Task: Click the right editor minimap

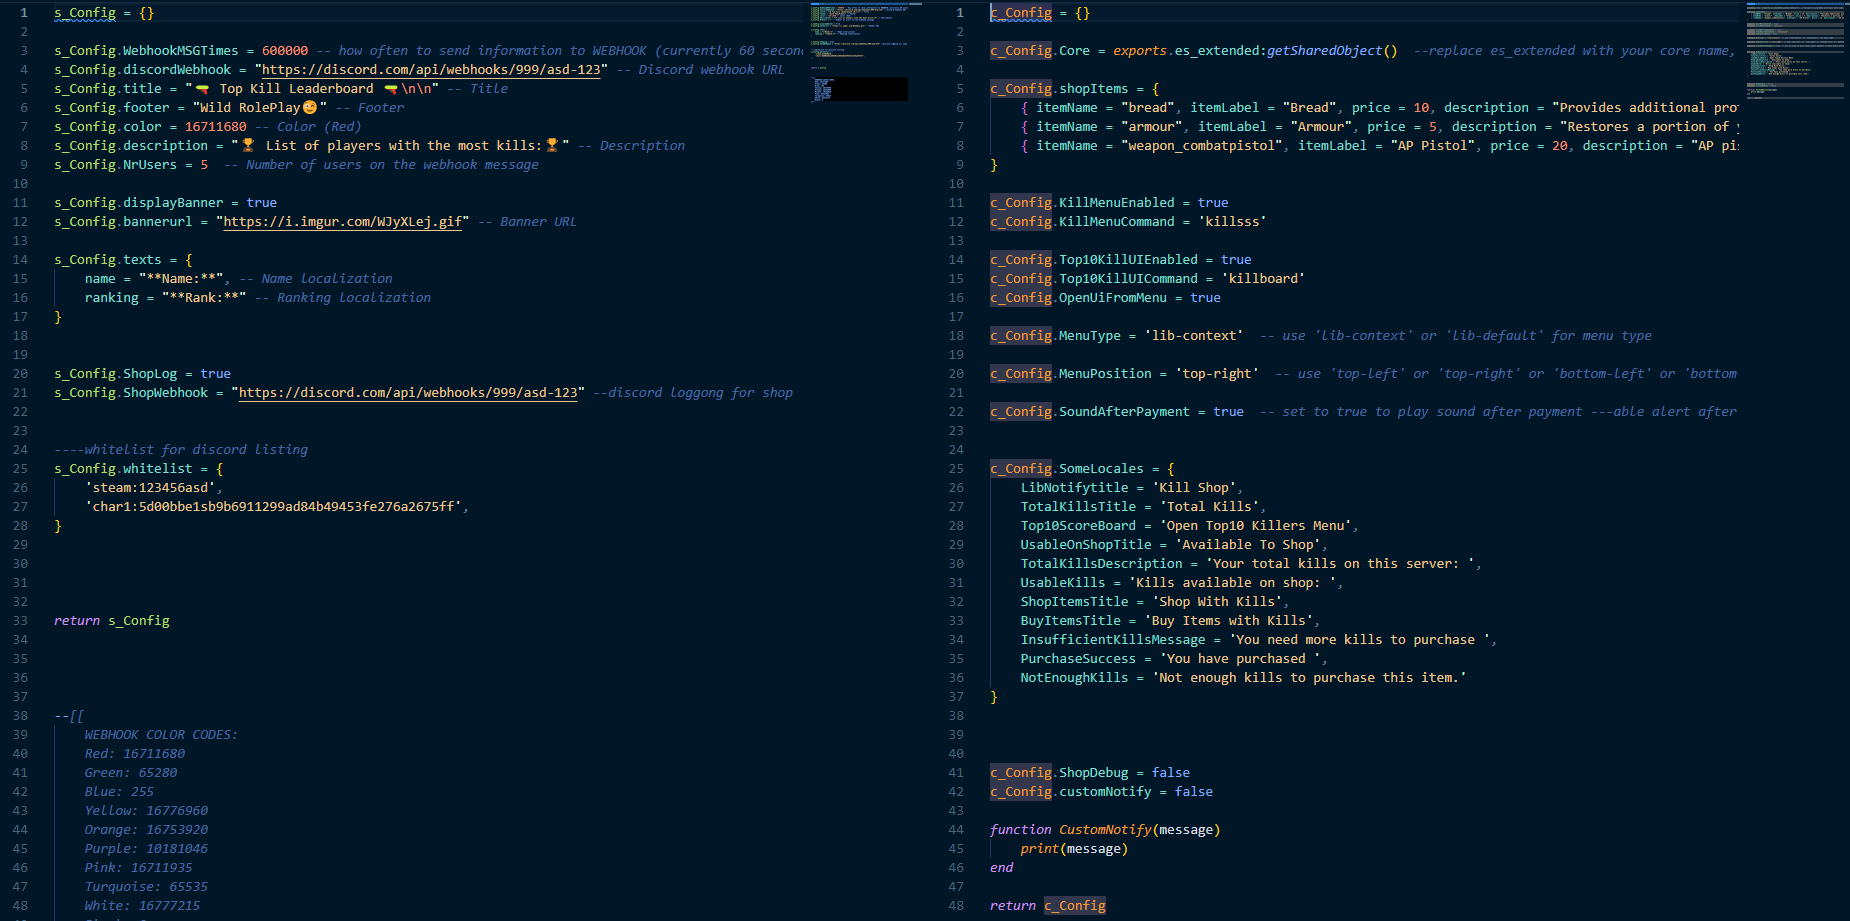Action: [1795, 50]
